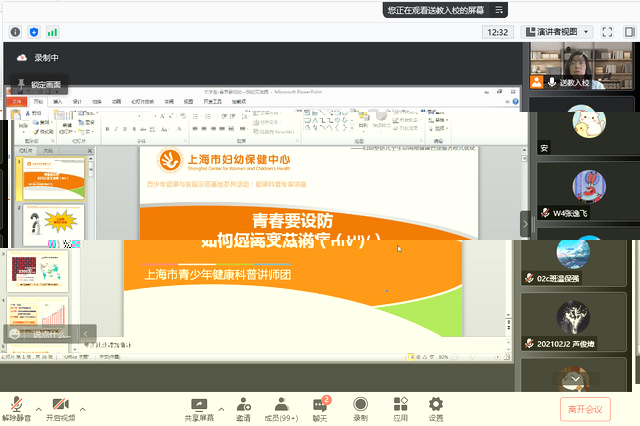Toggle the right side panel icon
Screen dimensions: 640x426
[629, 32]
